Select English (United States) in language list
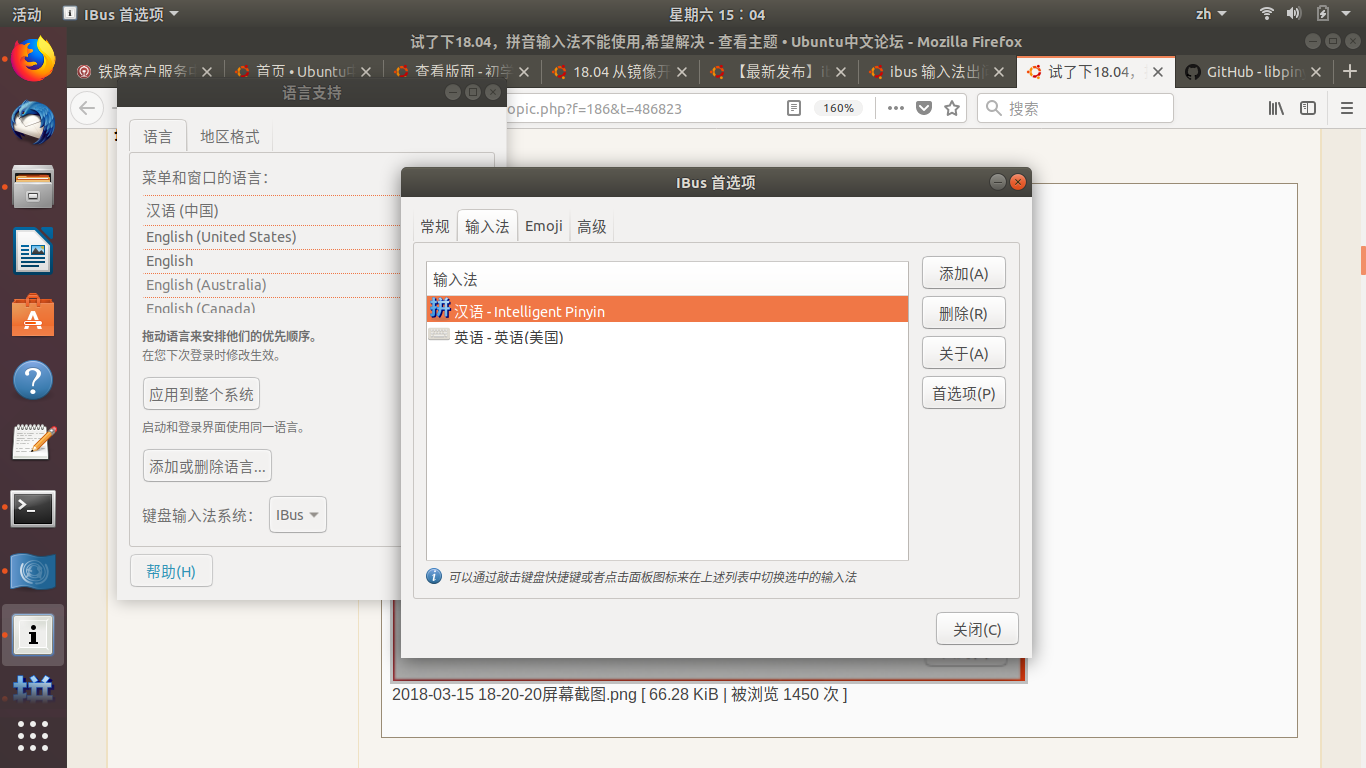The height and width of the screenshot is (768, 1366). tap(272, 236)
